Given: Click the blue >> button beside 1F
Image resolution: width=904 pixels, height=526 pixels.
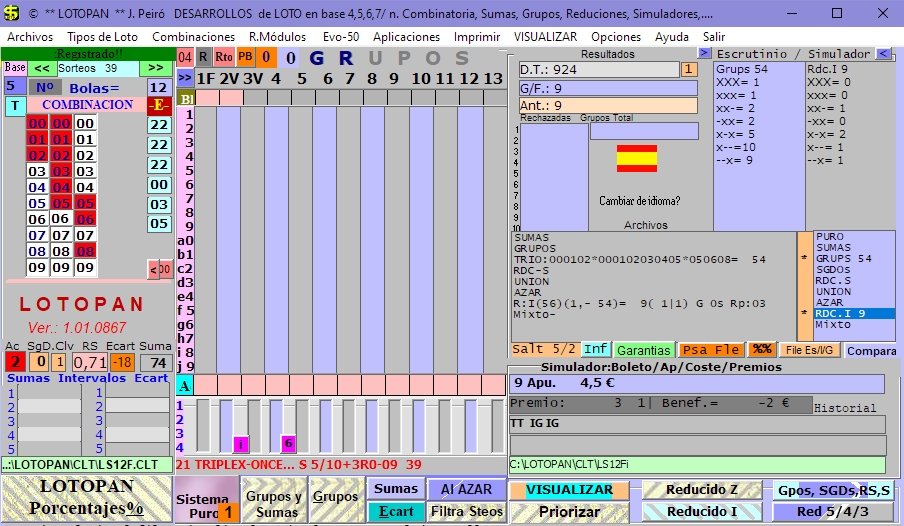Looking at the screenshot, I should (x=184, y=77).
